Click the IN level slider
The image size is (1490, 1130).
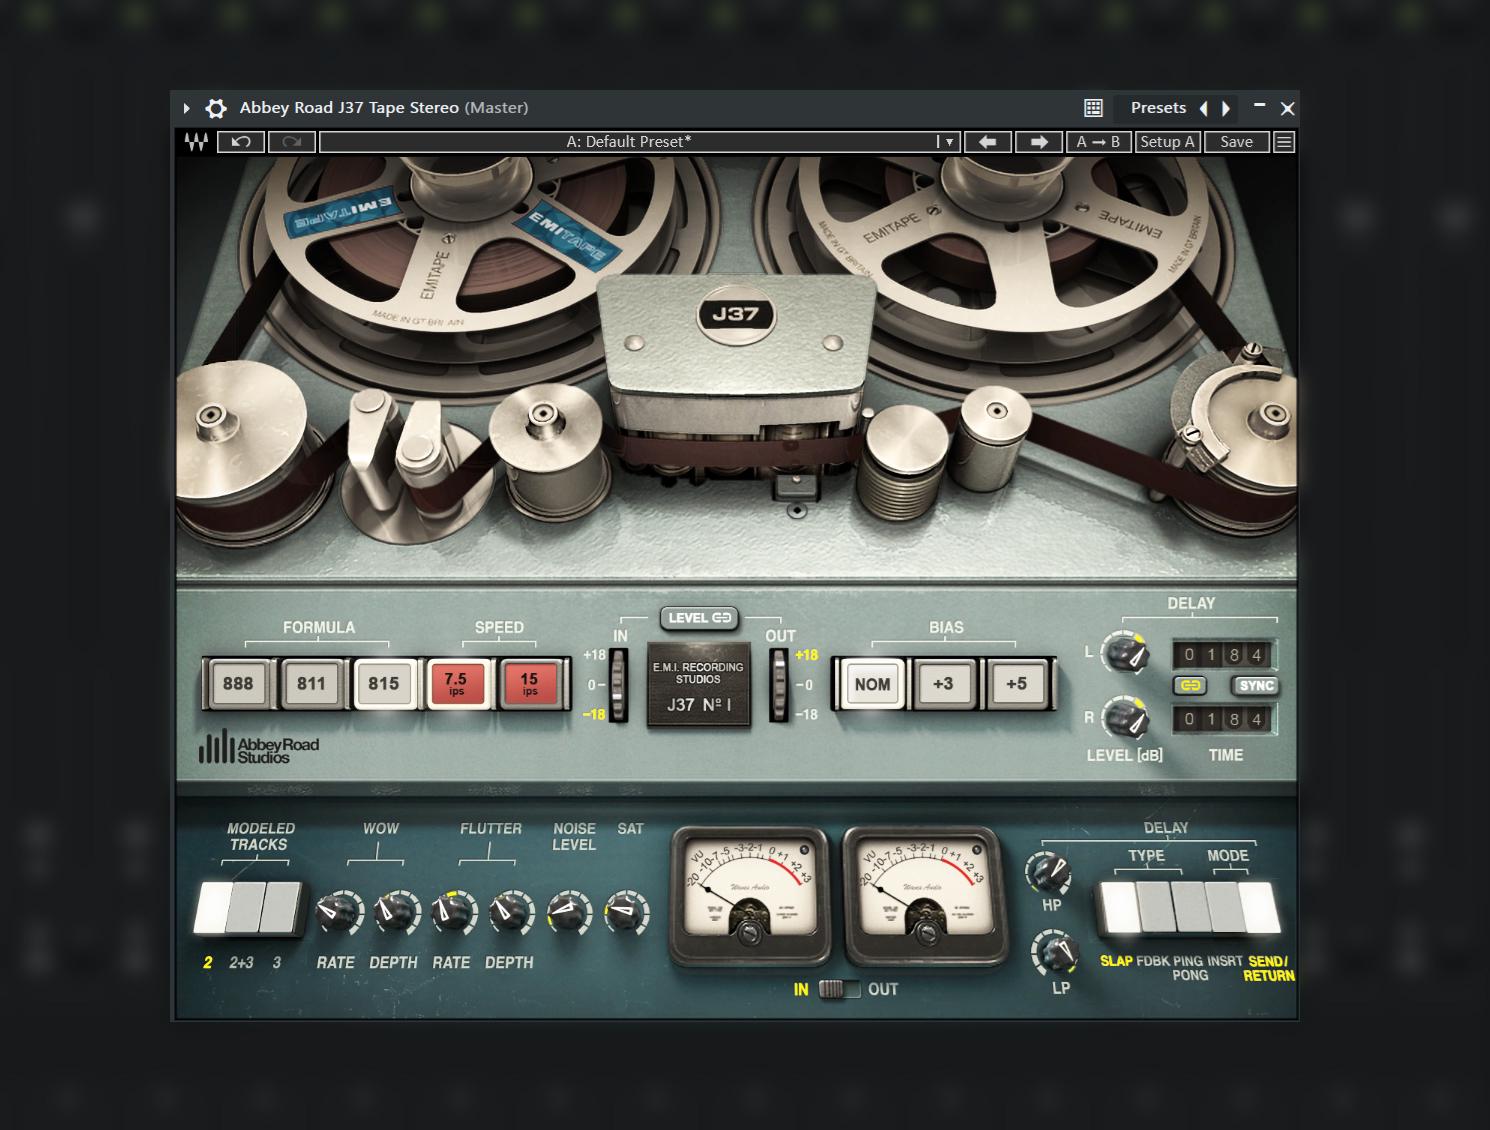coord(619,685)
